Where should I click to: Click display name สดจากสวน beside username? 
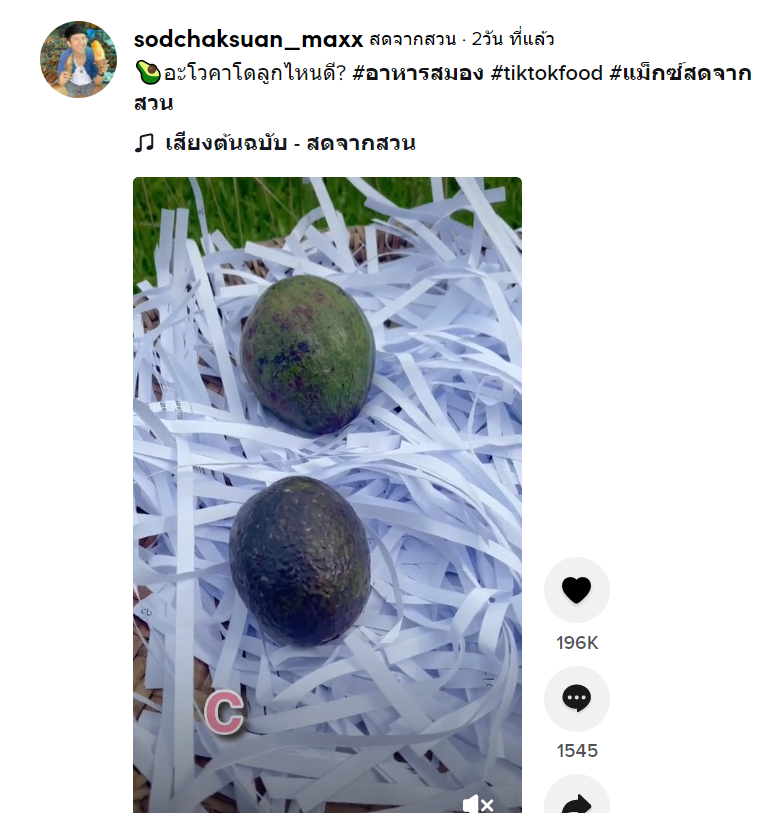click(413, 39)
